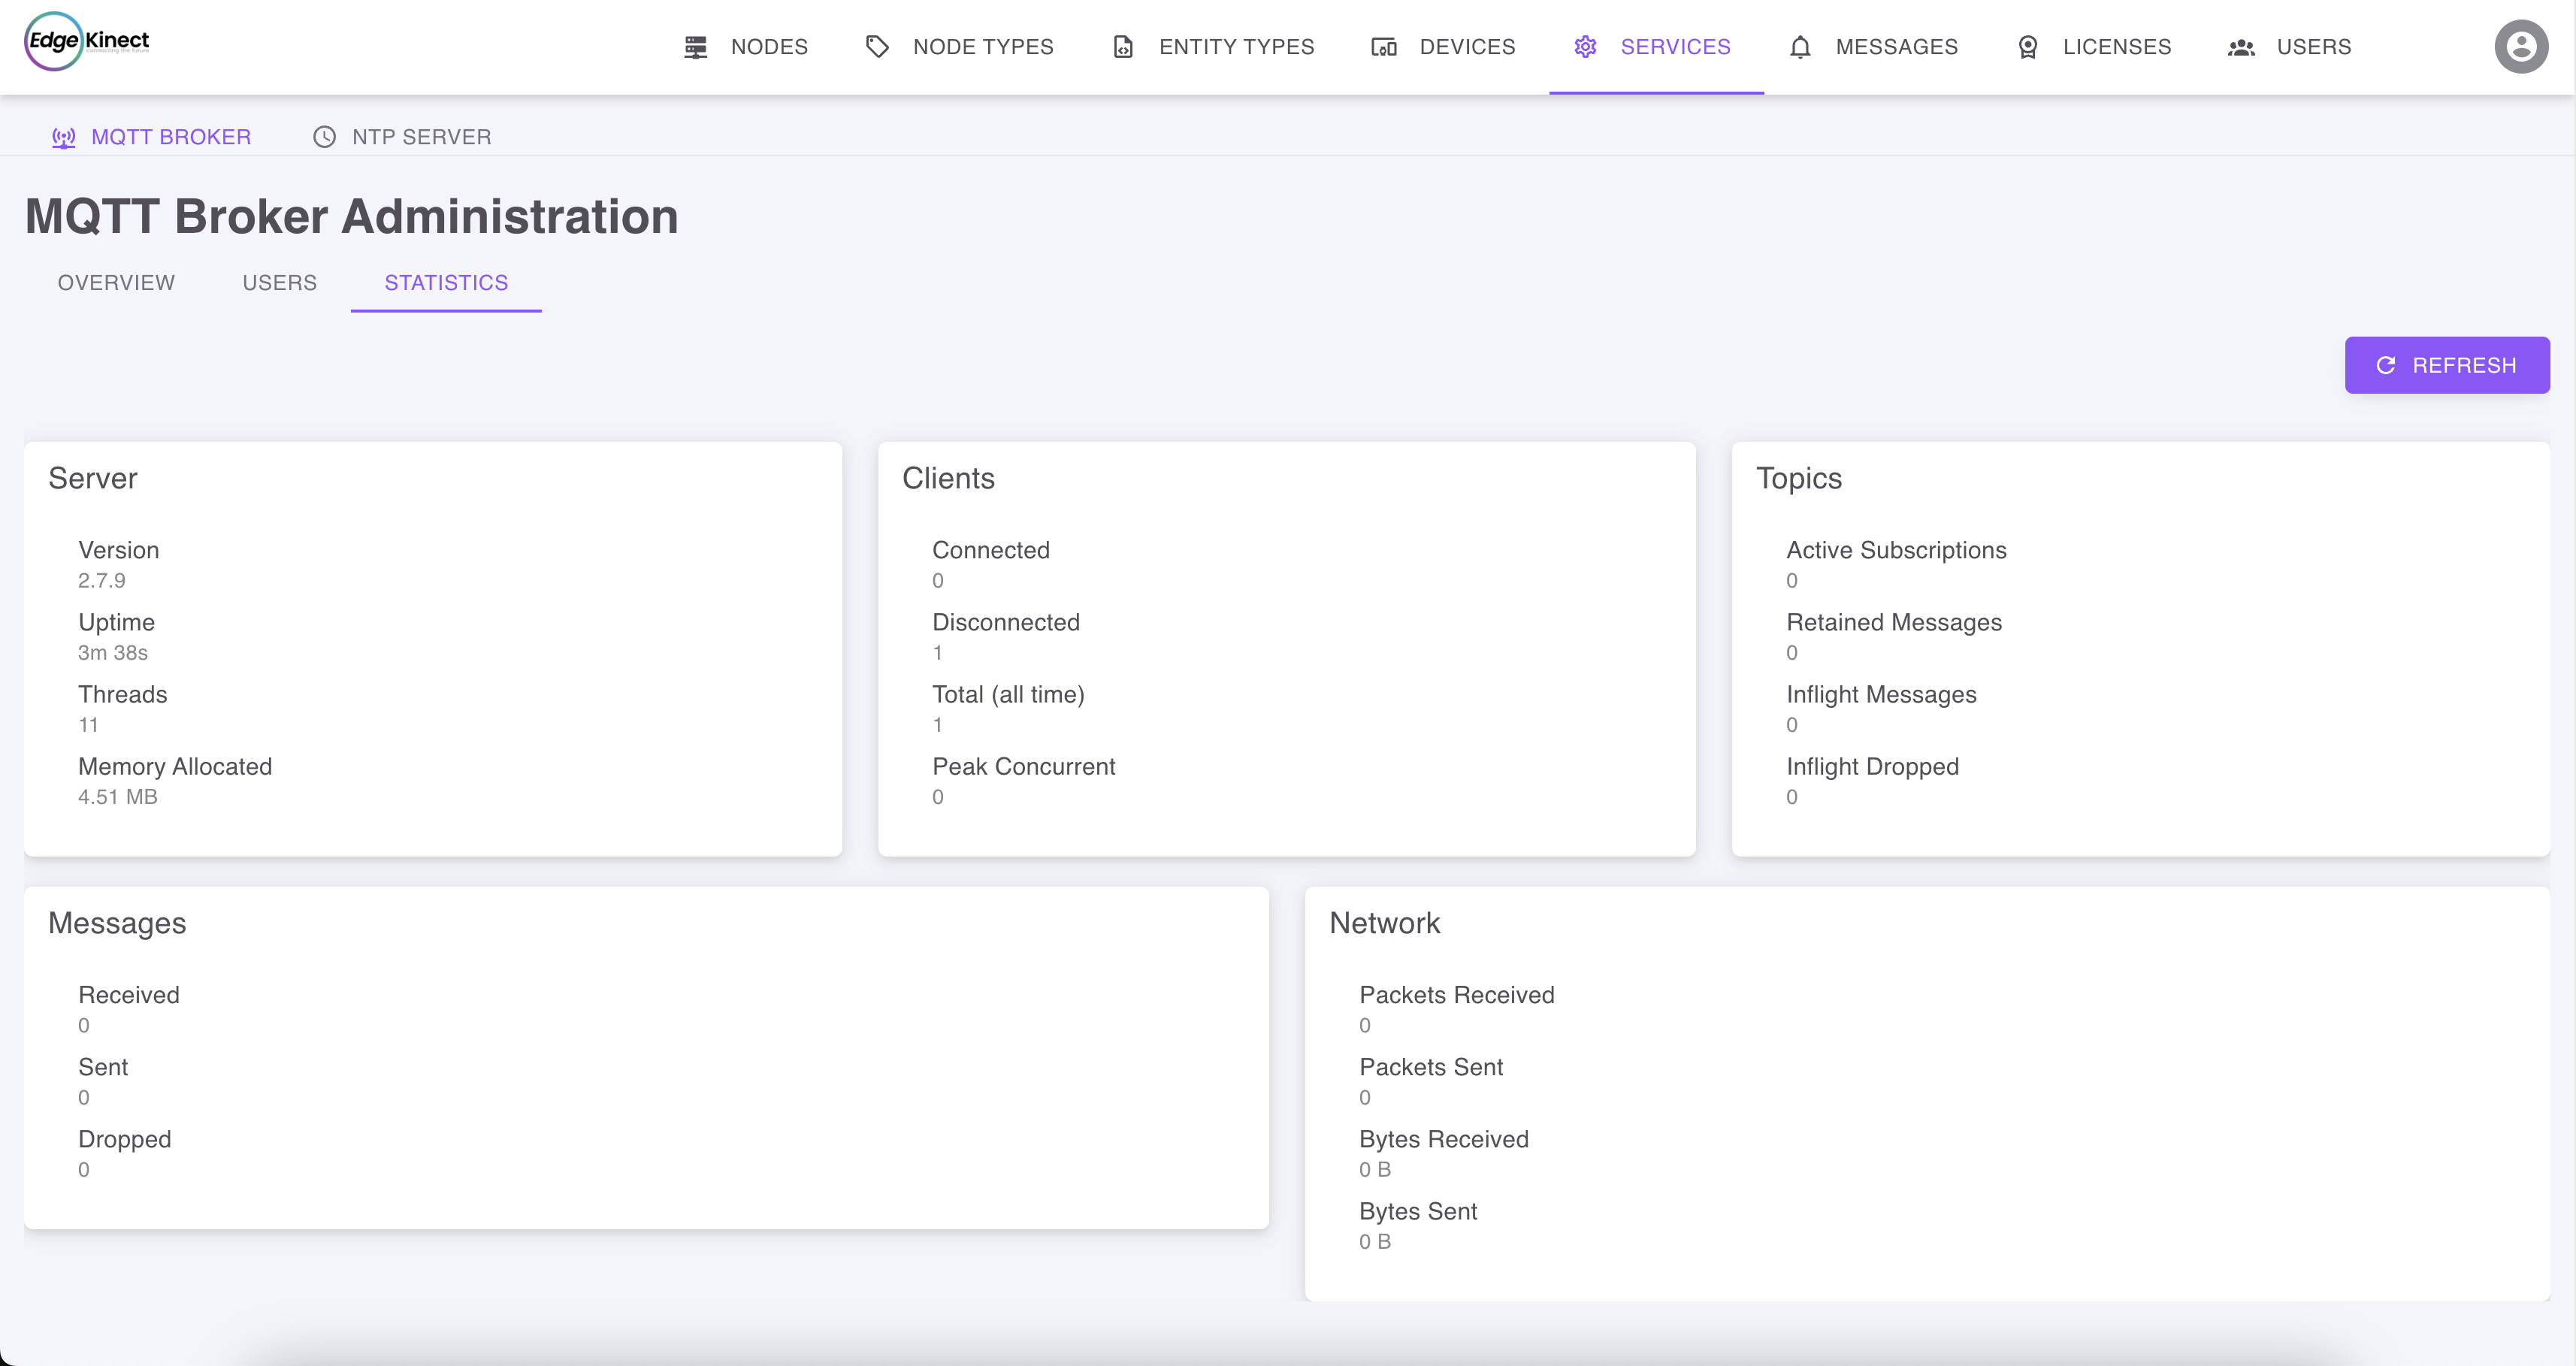Screen dimensions: 2576x1366
Task: Click the MQTT Broker Administration heading
Action: [352, 216]
